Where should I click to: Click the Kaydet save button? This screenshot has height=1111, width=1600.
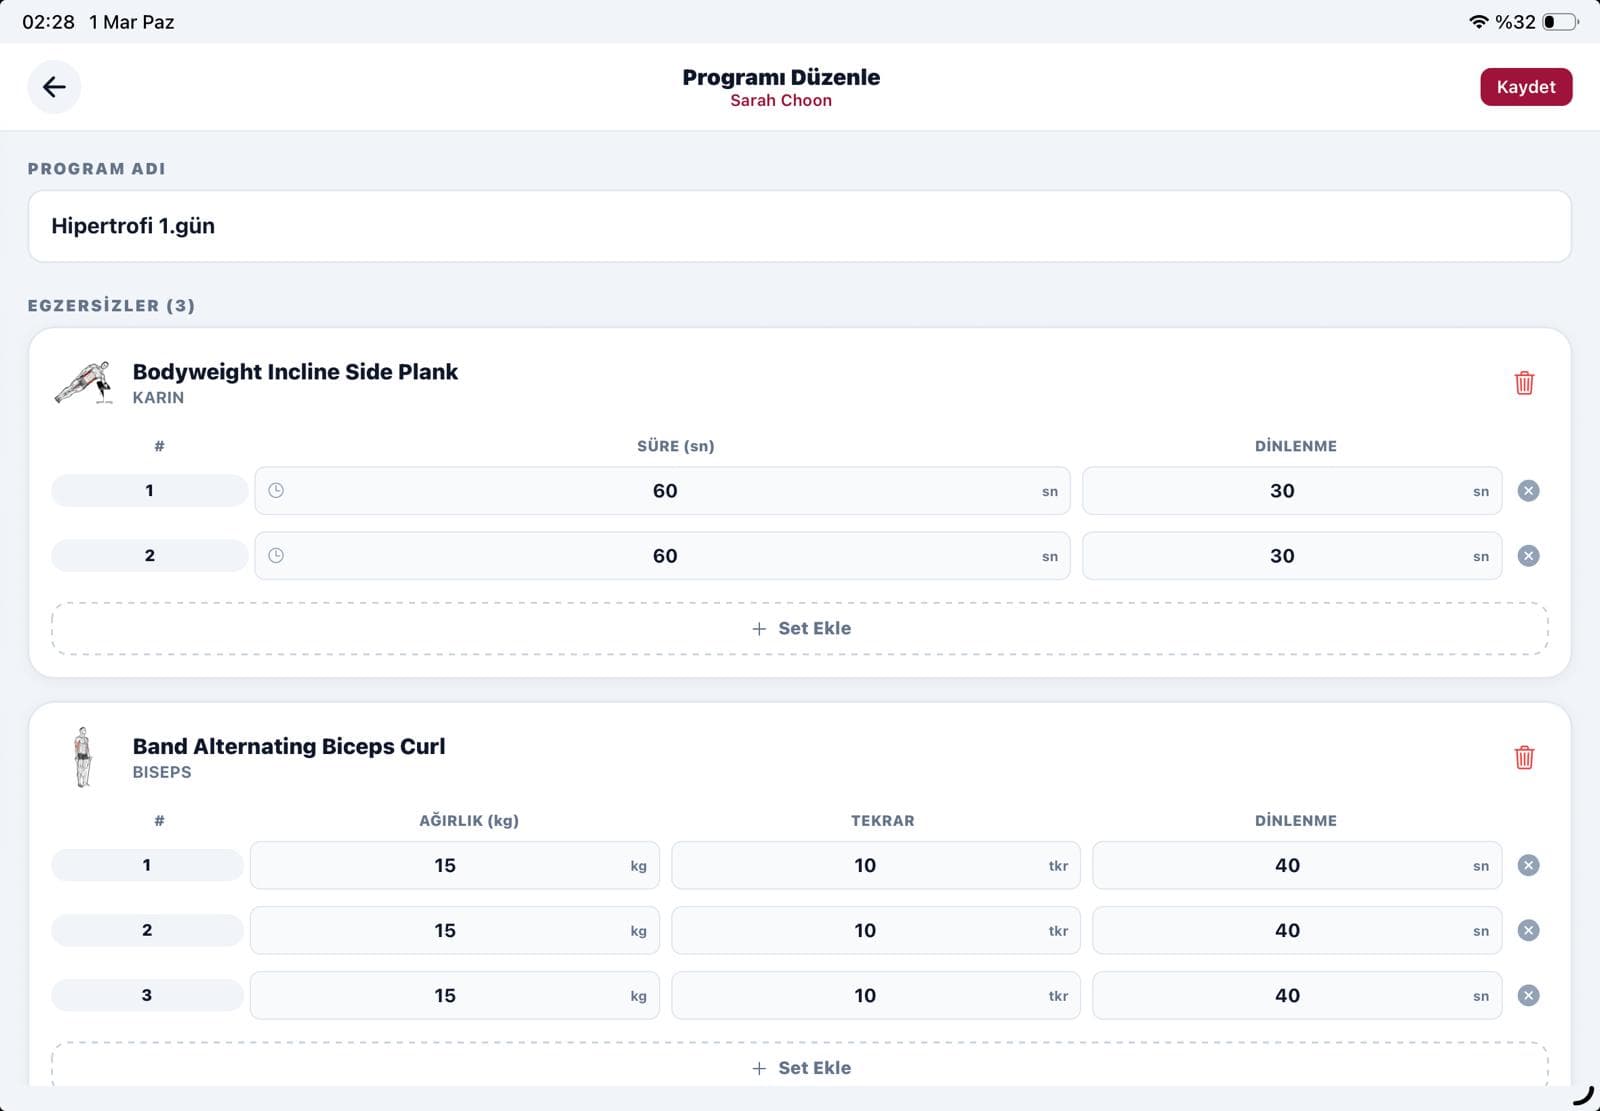tap(1525, 87)
